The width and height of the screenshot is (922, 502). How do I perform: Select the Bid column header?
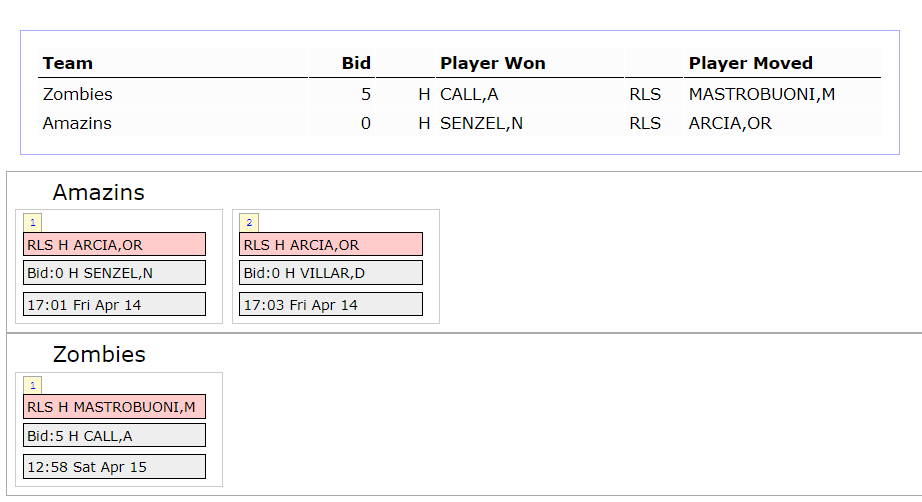click(356, 63)
